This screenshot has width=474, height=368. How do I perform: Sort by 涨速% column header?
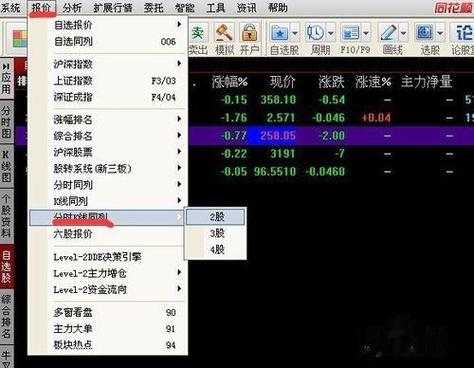pyautogui.click(x=373, y=82)
